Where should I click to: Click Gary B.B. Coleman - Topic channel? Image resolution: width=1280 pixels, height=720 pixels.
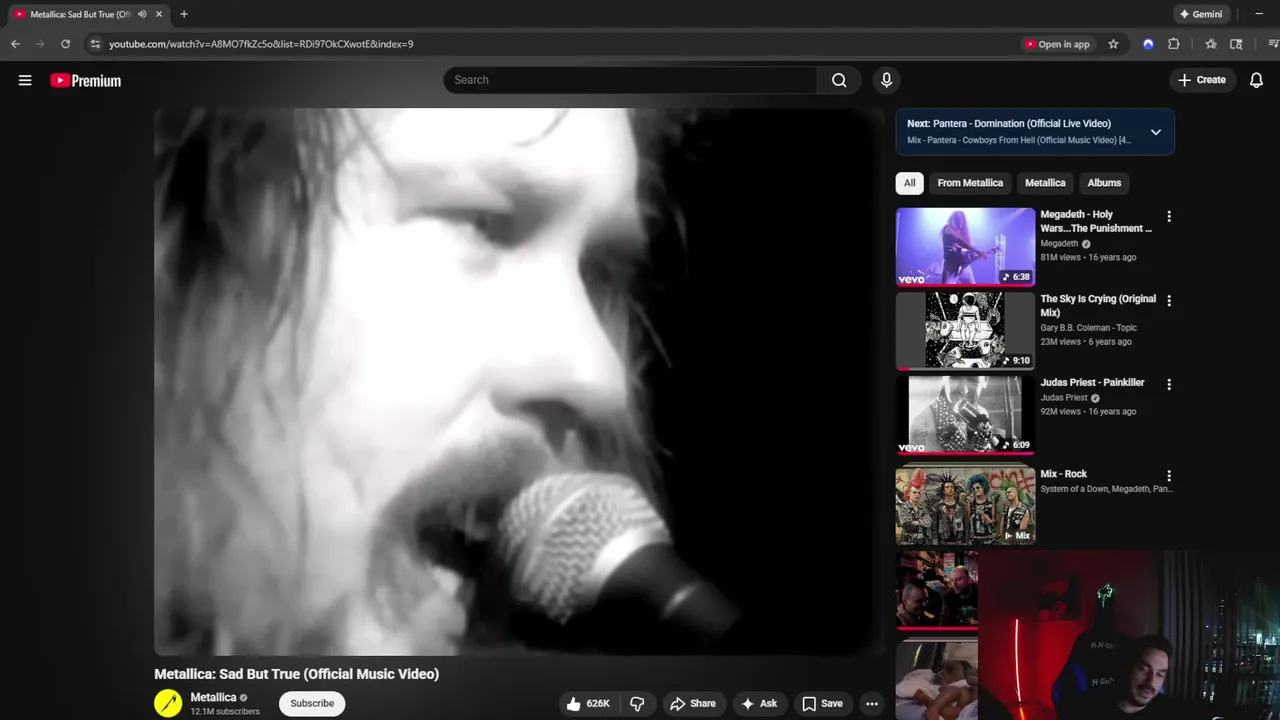(x=1088, y=328)
